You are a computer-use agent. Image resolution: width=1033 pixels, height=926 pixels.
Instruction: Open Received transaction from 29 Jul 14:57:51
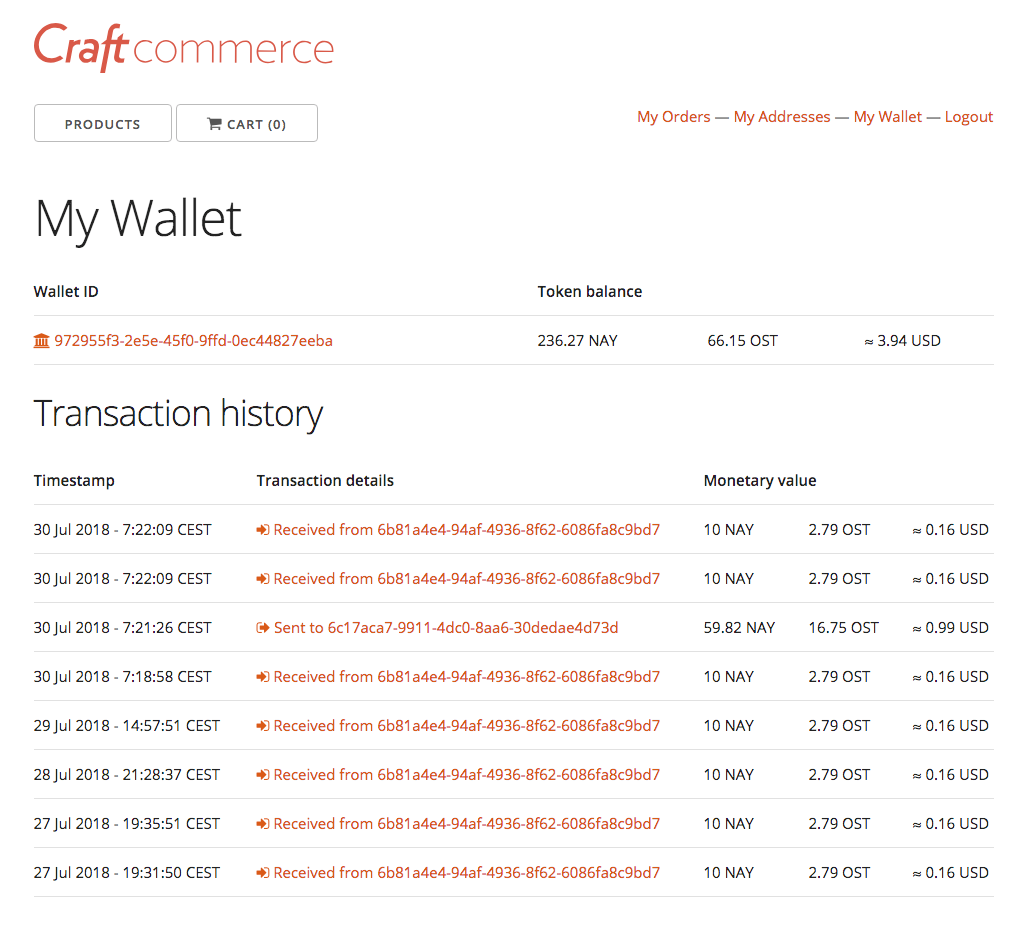[466, 725]
